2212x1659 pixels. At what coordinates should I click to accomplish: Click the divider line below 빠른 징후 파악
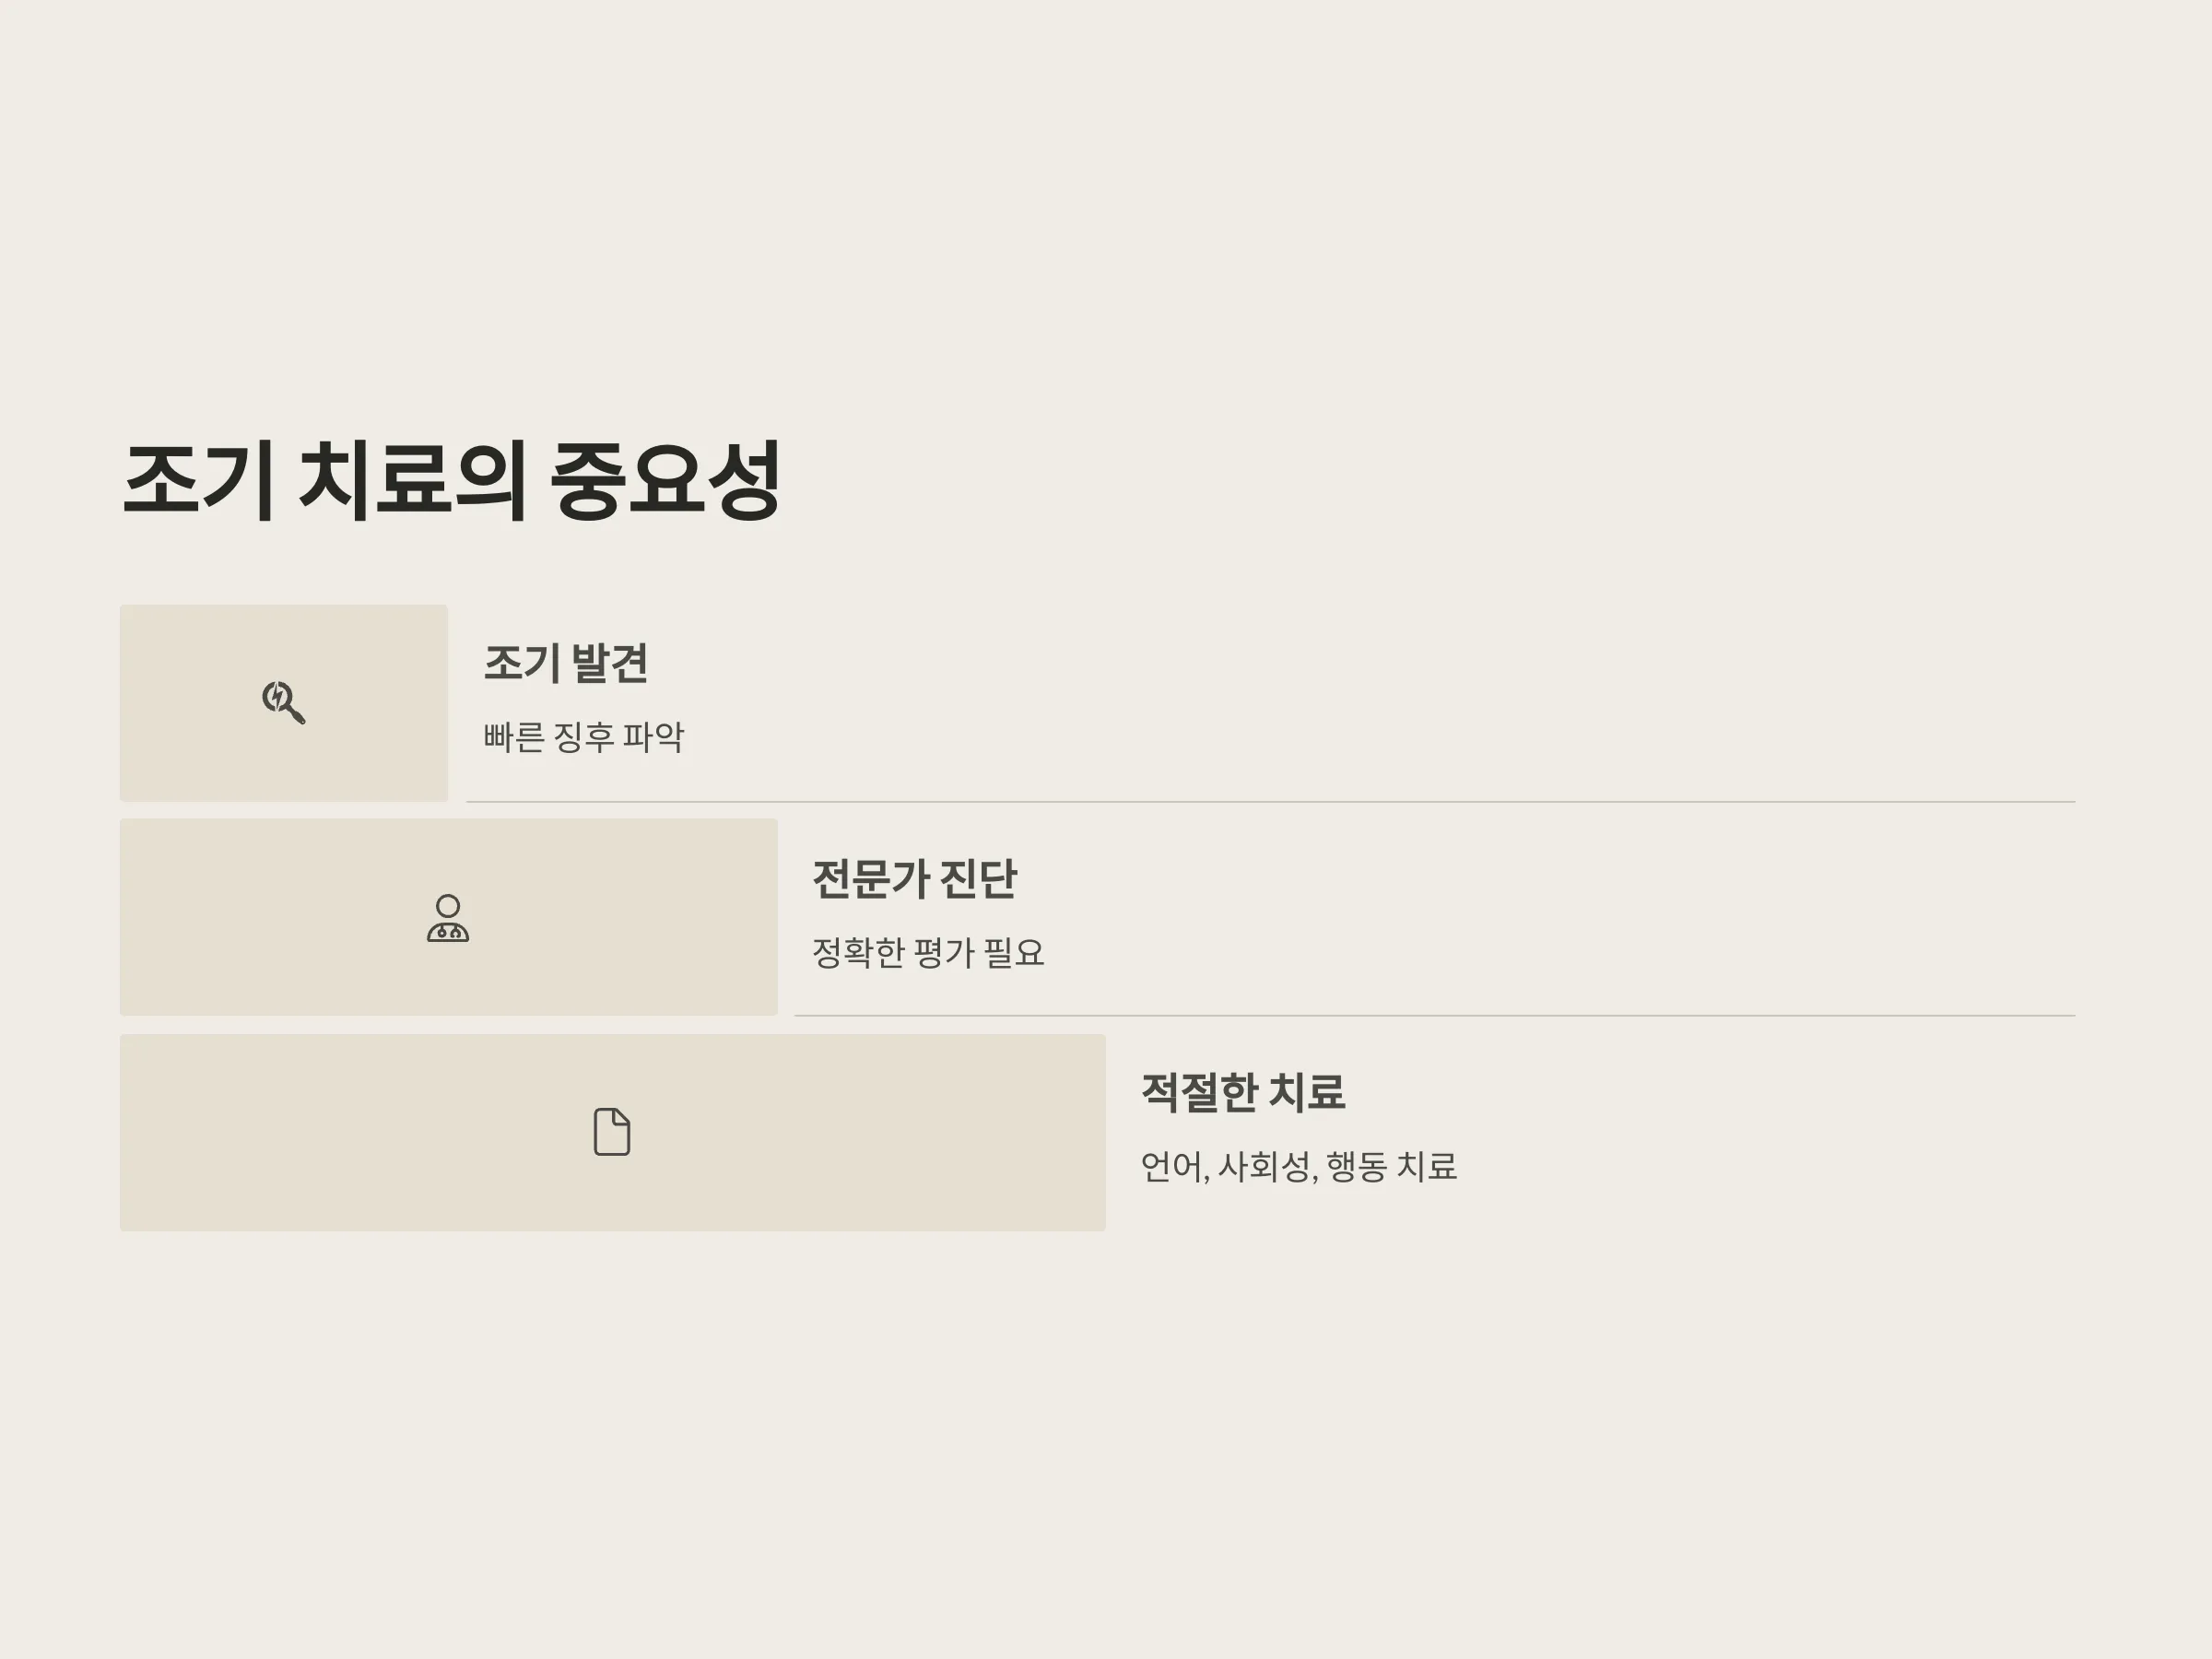[x=1271, y=802]
